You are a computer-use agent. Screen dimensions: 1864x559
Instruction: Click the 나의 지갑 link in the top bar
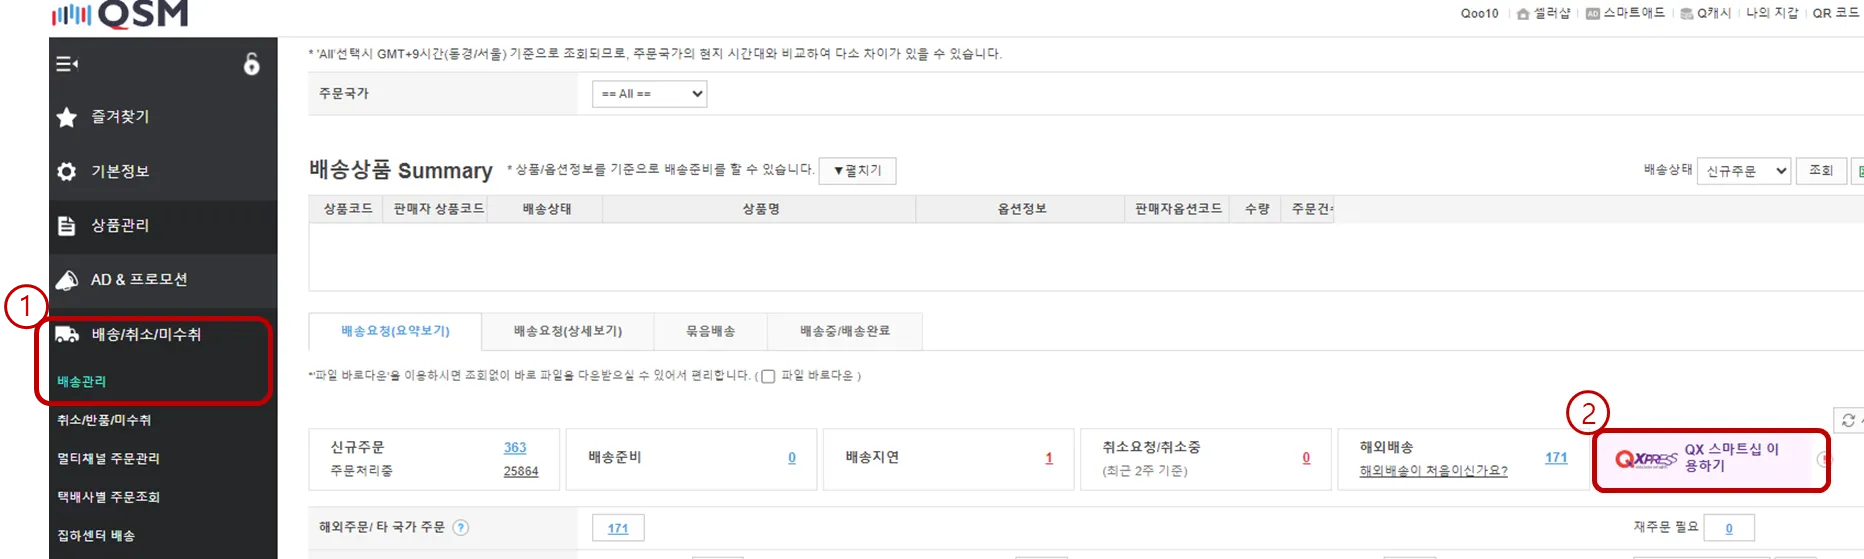pyautogui.click(x=1772, y=14)
